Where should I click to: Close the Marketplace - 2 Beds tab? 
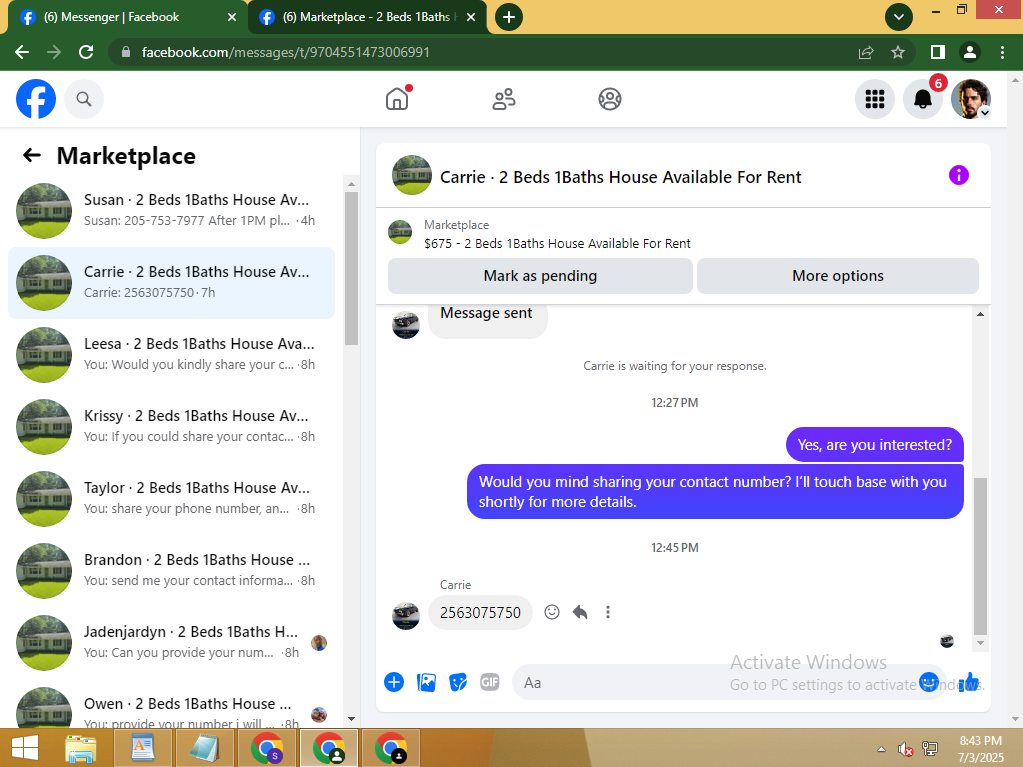[x=472, y=18]
